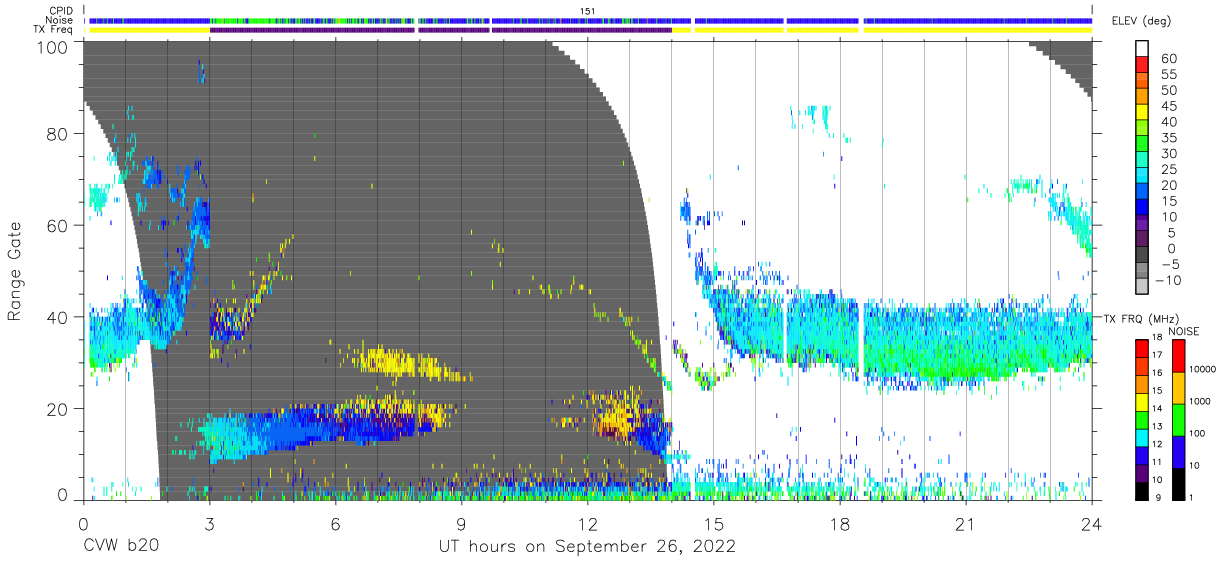Pick the white top swatch in ELEV color bar
The image size is (1228, 567).
(x=1142, y=49)
